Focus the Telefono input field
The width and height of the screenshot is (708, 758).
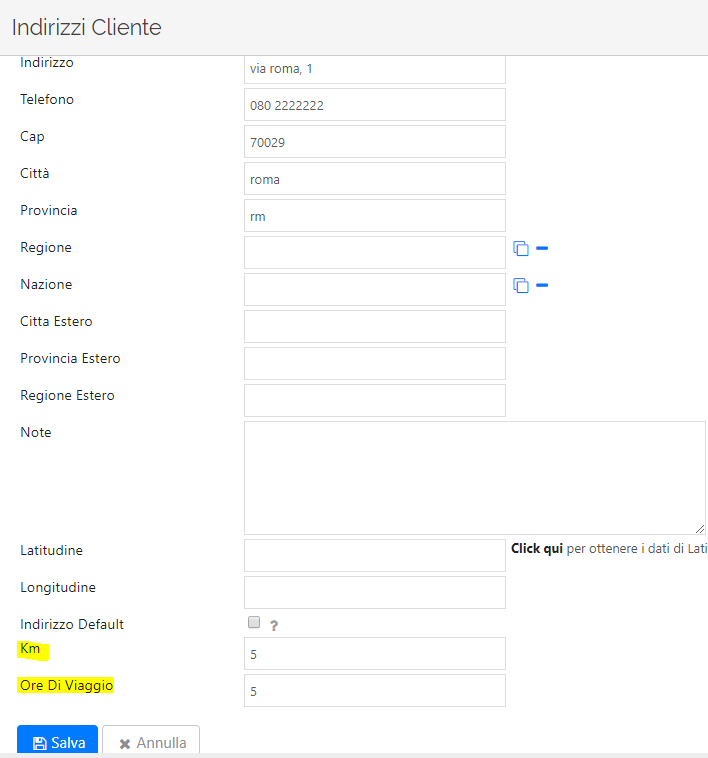click(375, 104)
